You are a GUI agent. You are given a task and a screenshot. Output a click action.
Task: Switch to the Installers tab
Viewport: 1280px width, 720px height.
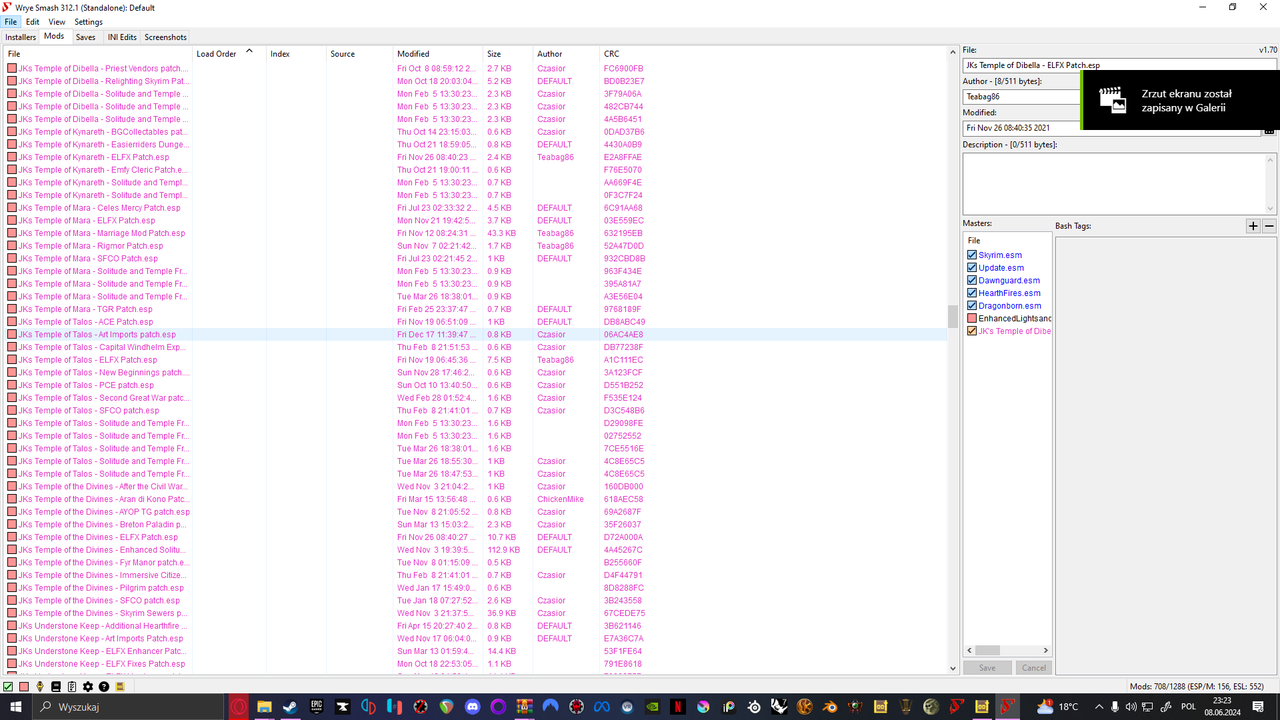tap(20, 36)
